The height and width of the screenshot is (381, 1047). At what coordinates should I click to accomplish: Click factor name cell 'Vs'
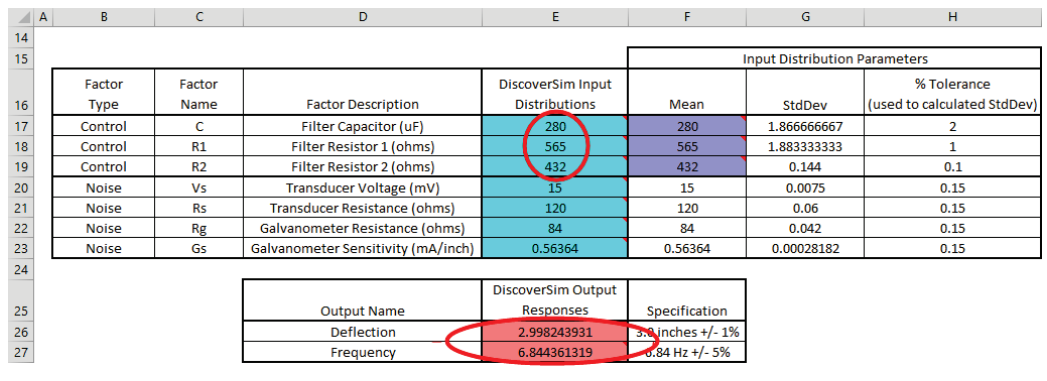(199, 187)
